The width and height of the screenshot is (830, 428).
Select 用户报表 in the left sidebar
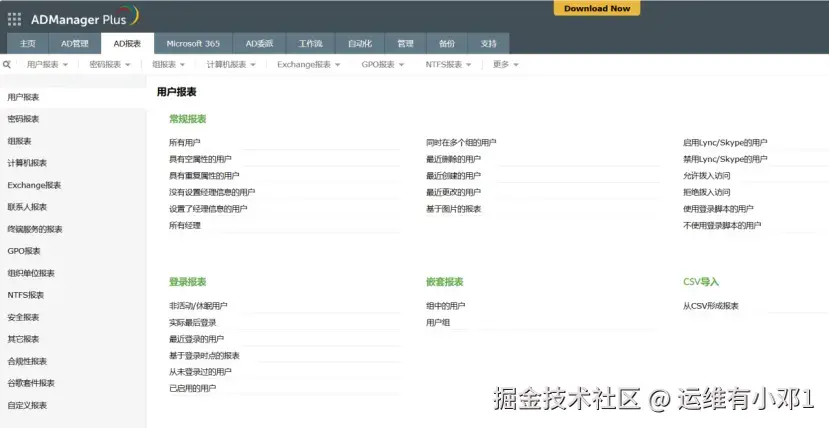[73, 97]
